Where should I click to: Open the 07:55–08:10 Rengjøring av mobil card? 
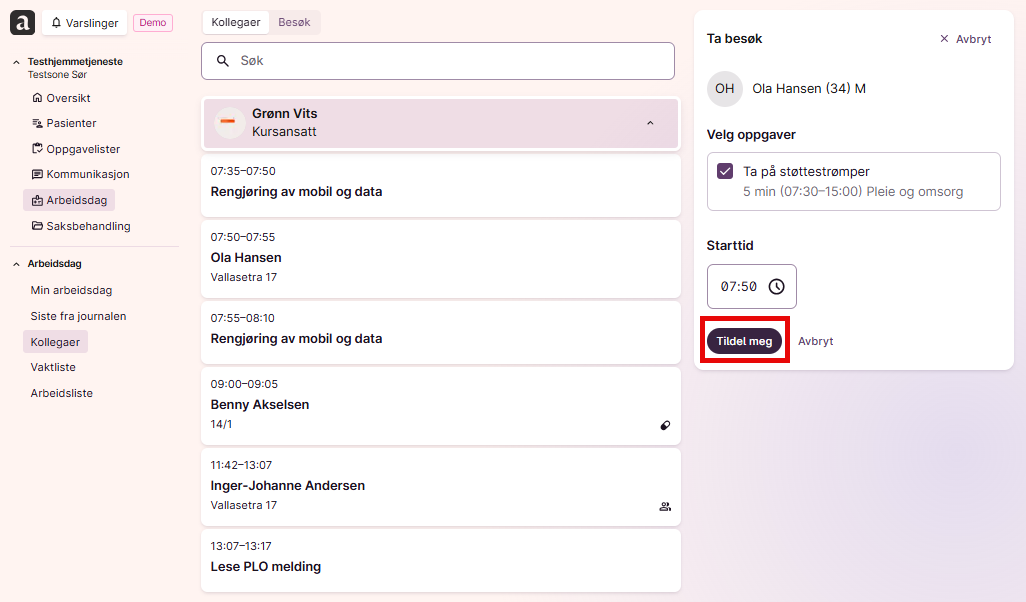440,332
